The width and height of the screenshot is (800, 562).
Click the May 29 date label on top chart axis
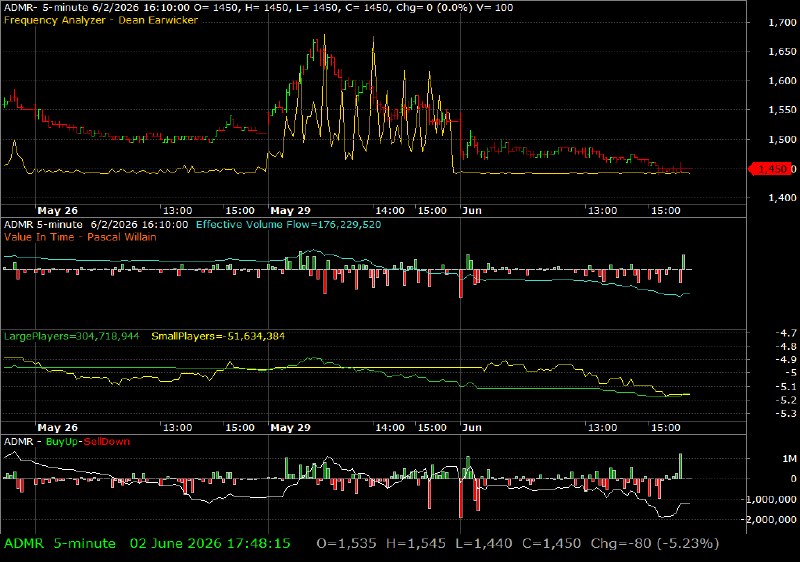click(290, 211)
